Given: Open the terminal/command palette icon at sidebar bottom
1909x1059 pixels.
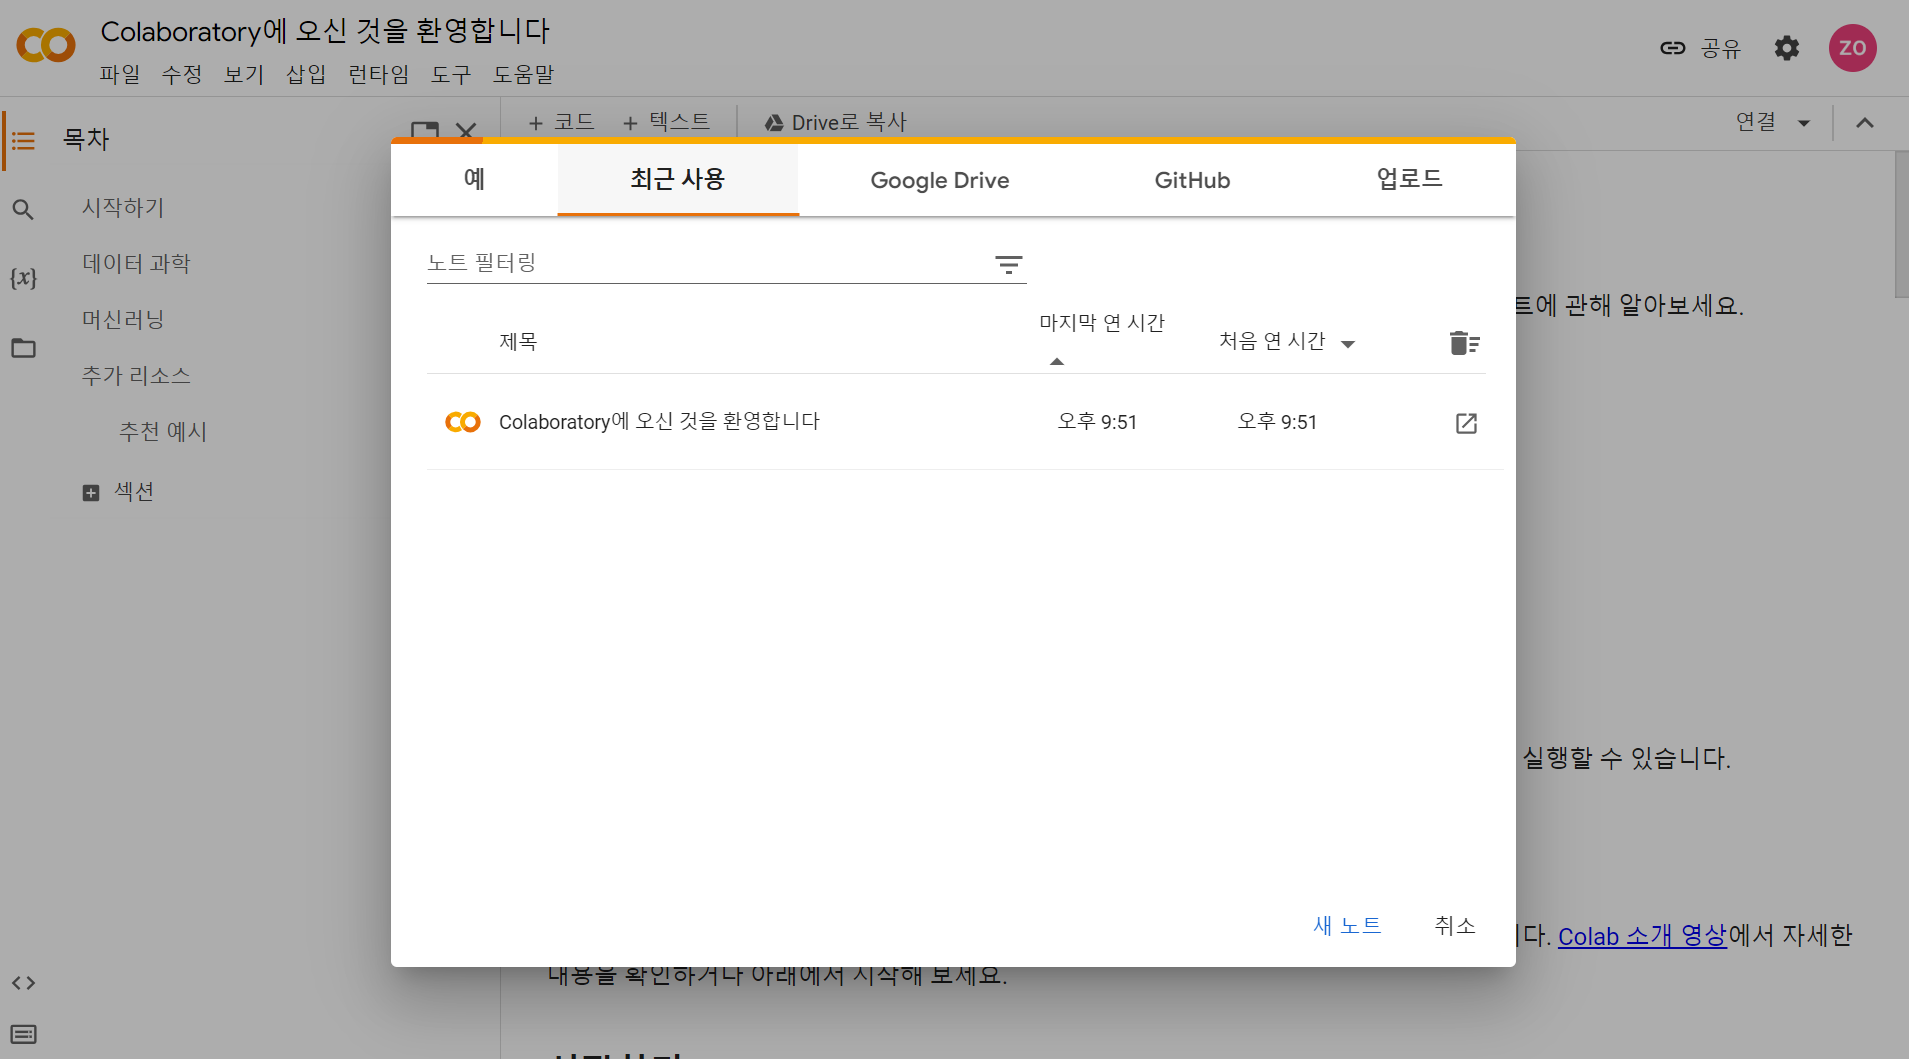Looking at the screenshot, I should click(23, 1034).
